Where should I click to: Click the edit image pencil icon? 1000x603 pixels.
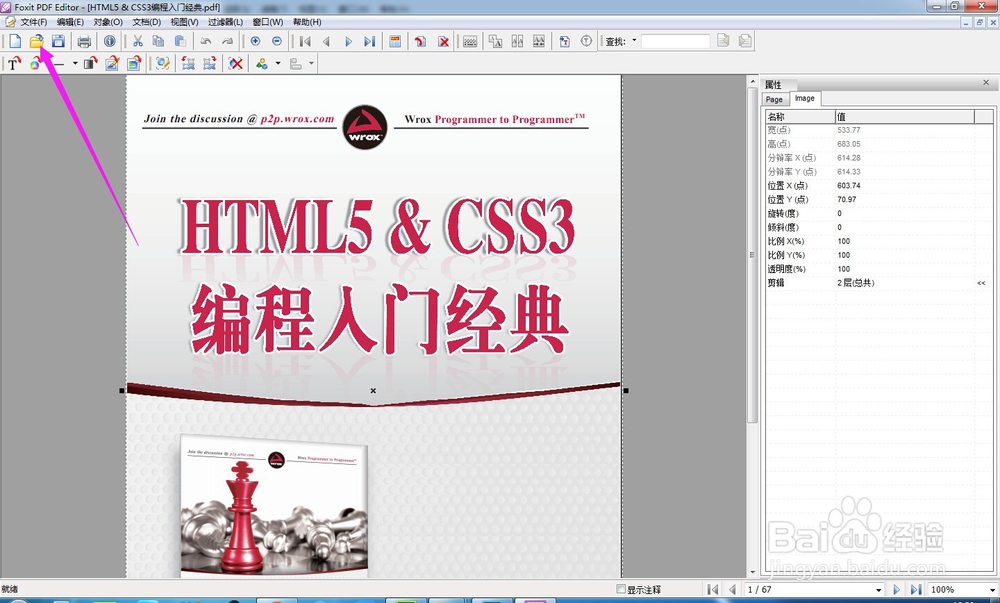pyautogui.click(x=112, y=63)
